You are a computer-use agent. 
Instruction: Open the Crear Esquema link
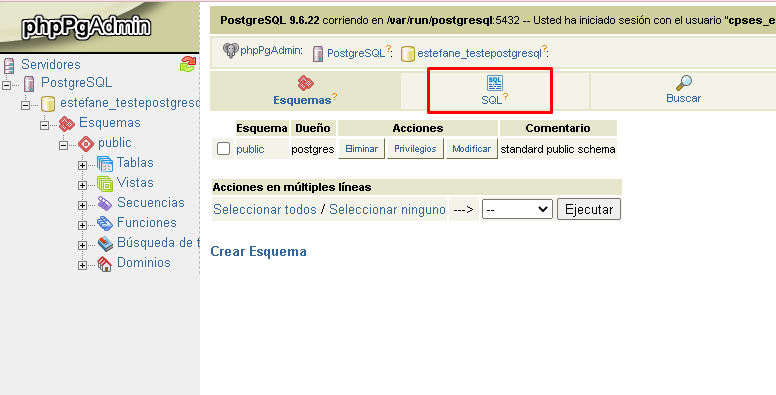(258, 251)
